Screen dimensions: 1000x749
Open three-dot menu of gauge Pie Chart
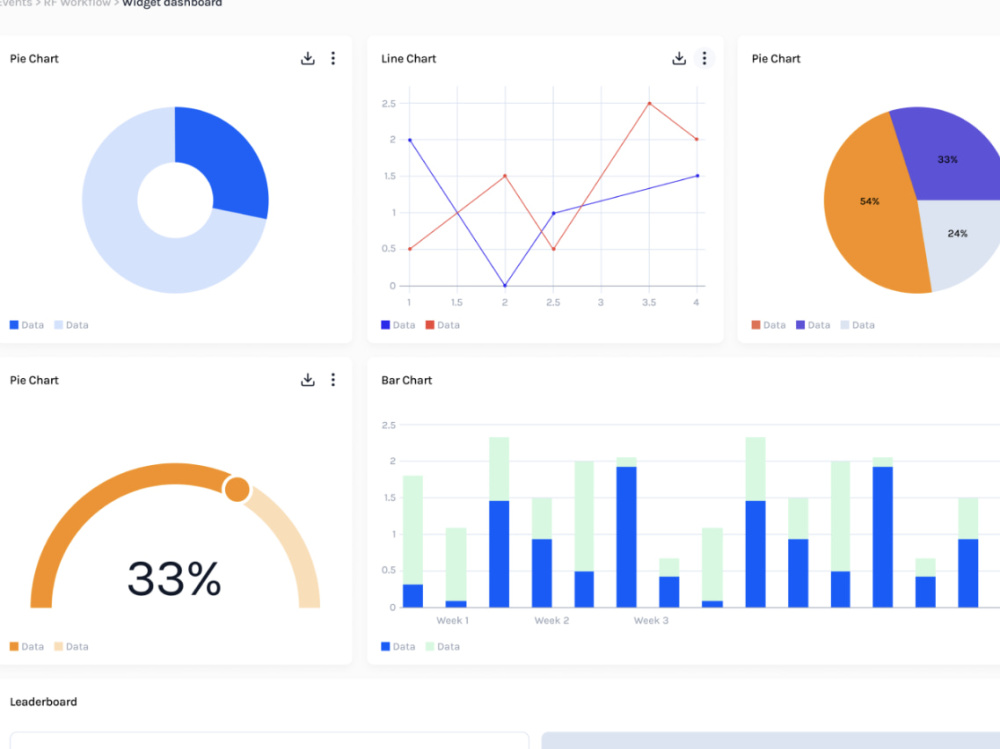point(333,380)
